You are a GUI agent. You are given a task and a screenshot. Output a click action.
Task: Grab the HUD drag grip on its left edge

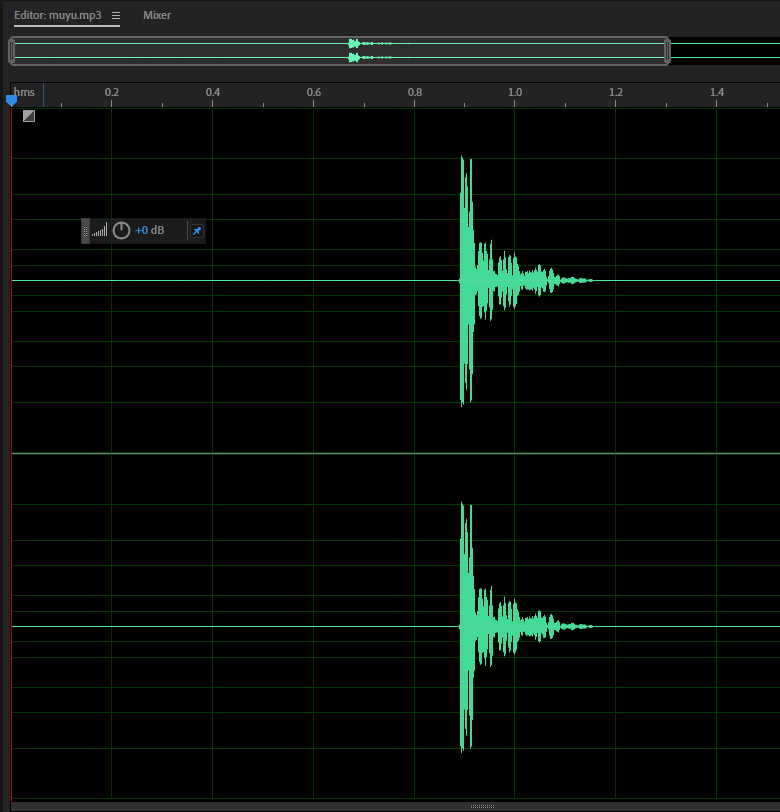click(x=86, y=231)
